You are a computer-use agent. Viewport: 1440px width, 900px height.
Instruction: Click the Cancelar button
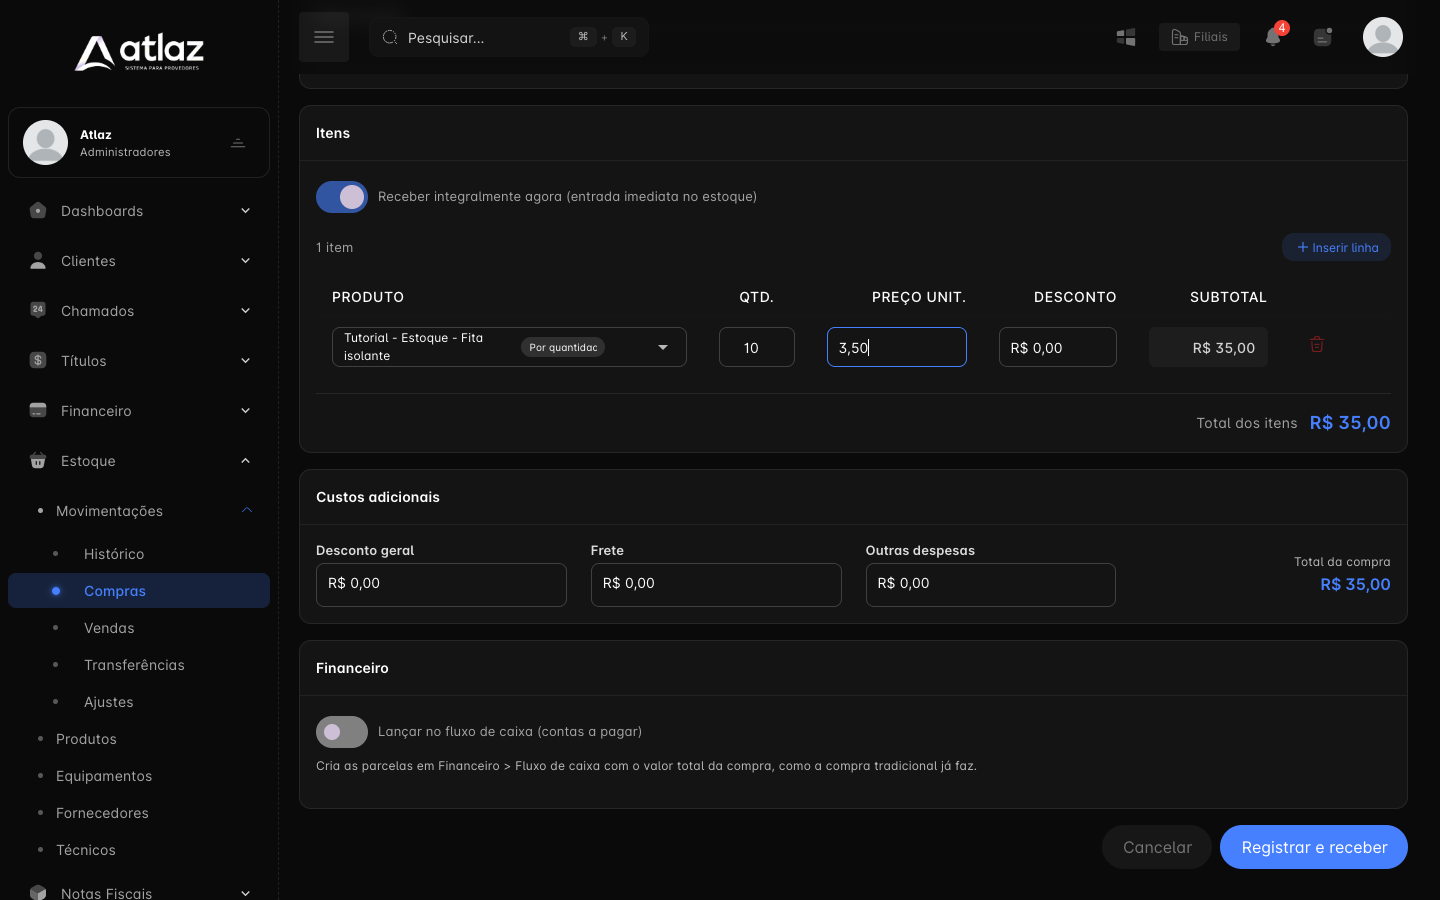tap(1157, 847)
